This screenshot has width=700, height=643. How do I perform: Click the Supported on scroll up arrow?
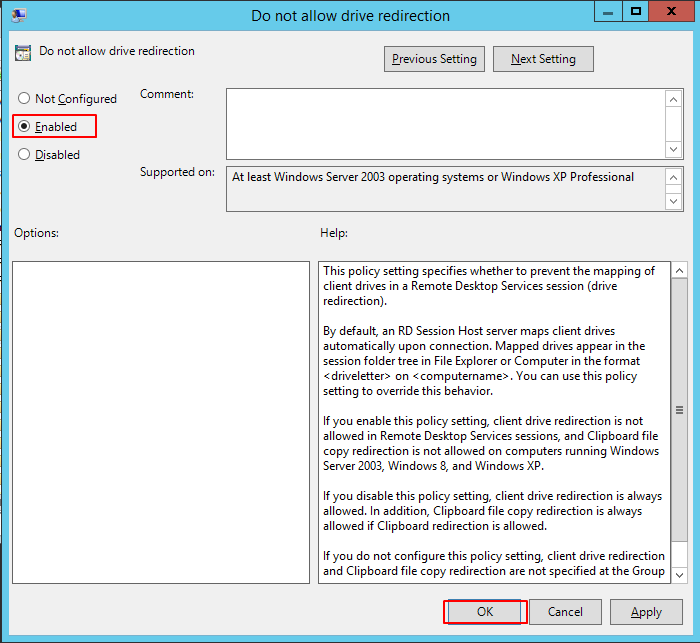673,178
